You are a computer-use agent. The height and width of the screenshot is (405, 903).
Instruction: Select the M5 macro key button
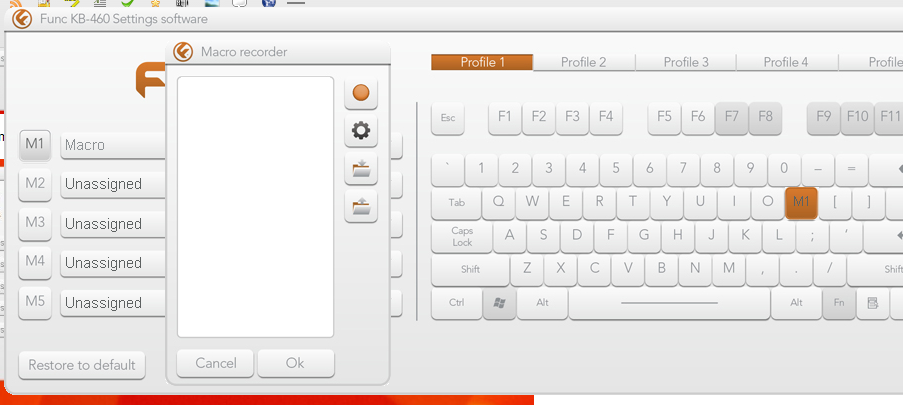(x=35, y=302)
